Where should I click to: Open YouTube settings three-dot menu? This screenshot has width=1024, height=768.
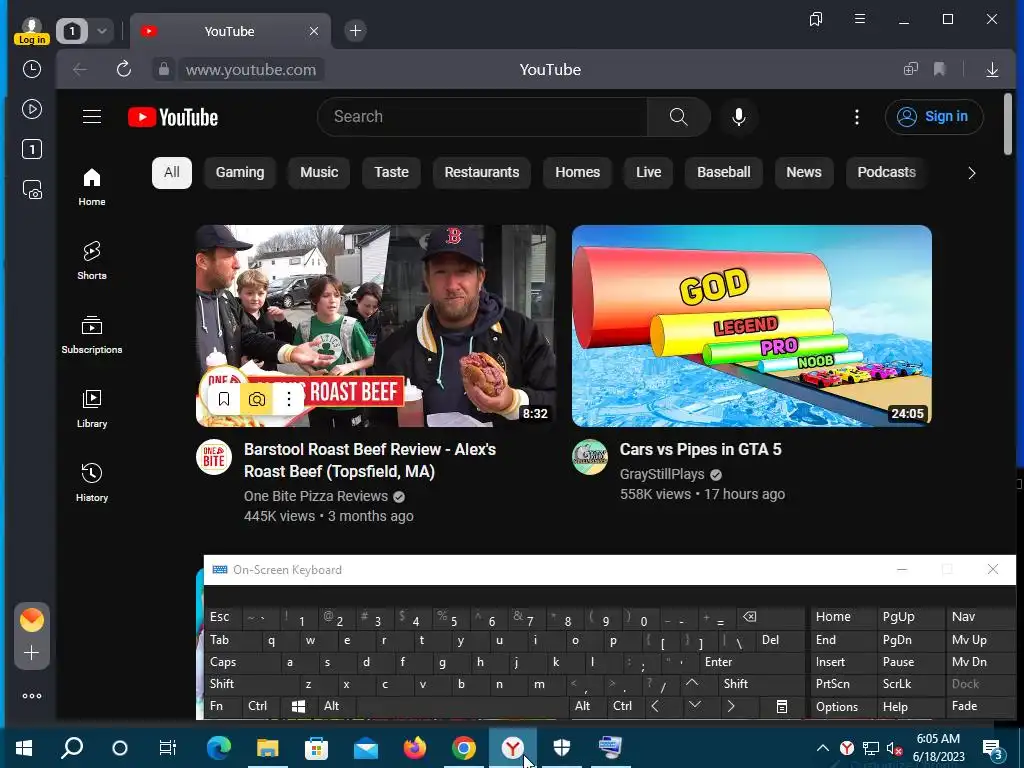pyautogui.click(x=857, y=117)
